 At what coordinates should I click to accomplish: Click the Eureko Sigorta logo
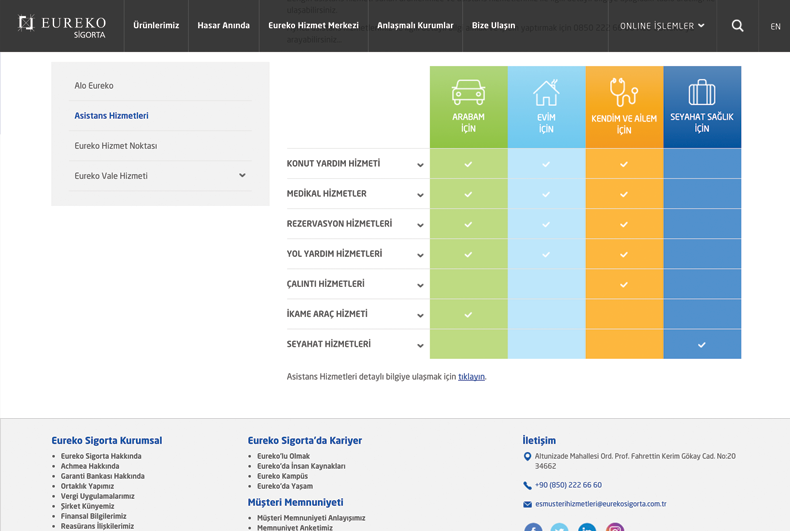(62, 26)
